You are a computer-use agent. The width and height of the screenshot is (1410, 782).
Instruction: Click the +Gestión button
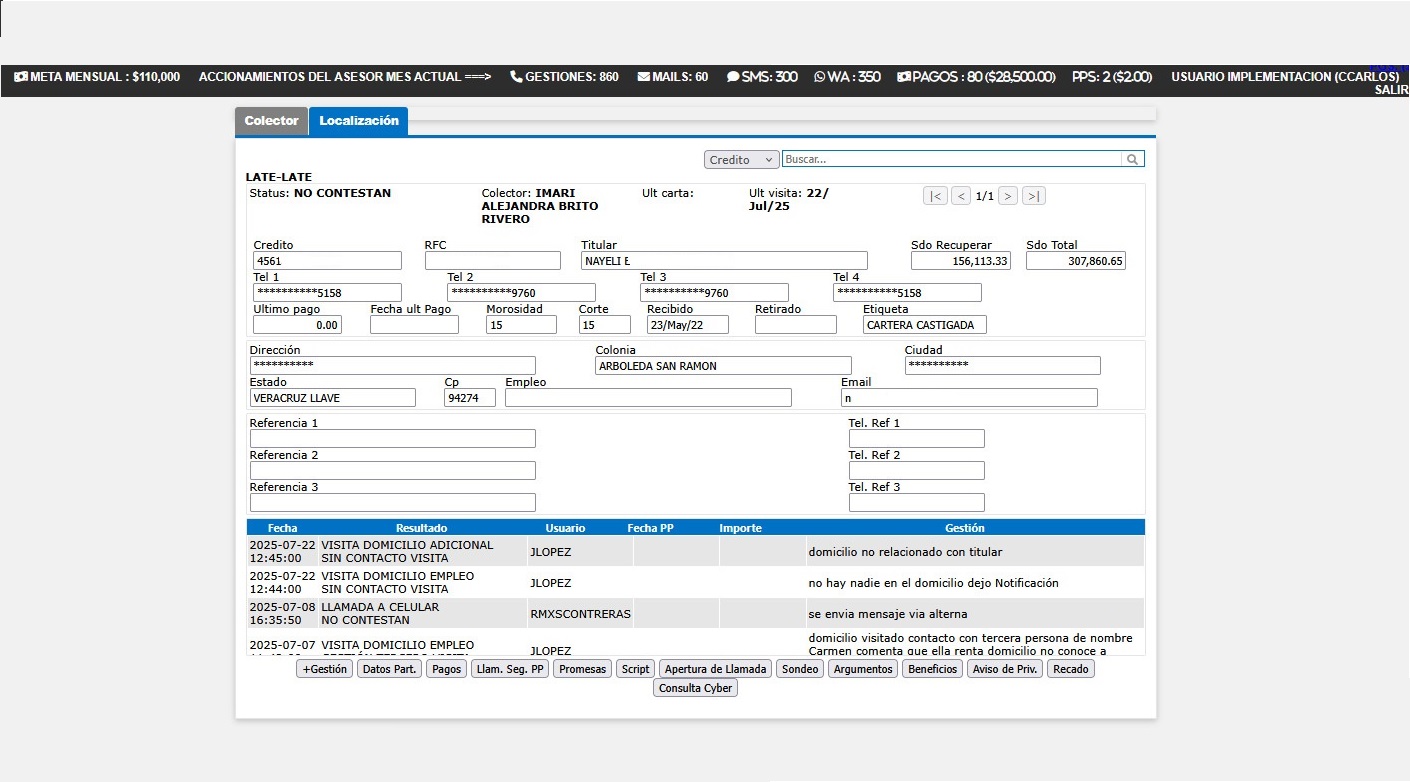325,669
